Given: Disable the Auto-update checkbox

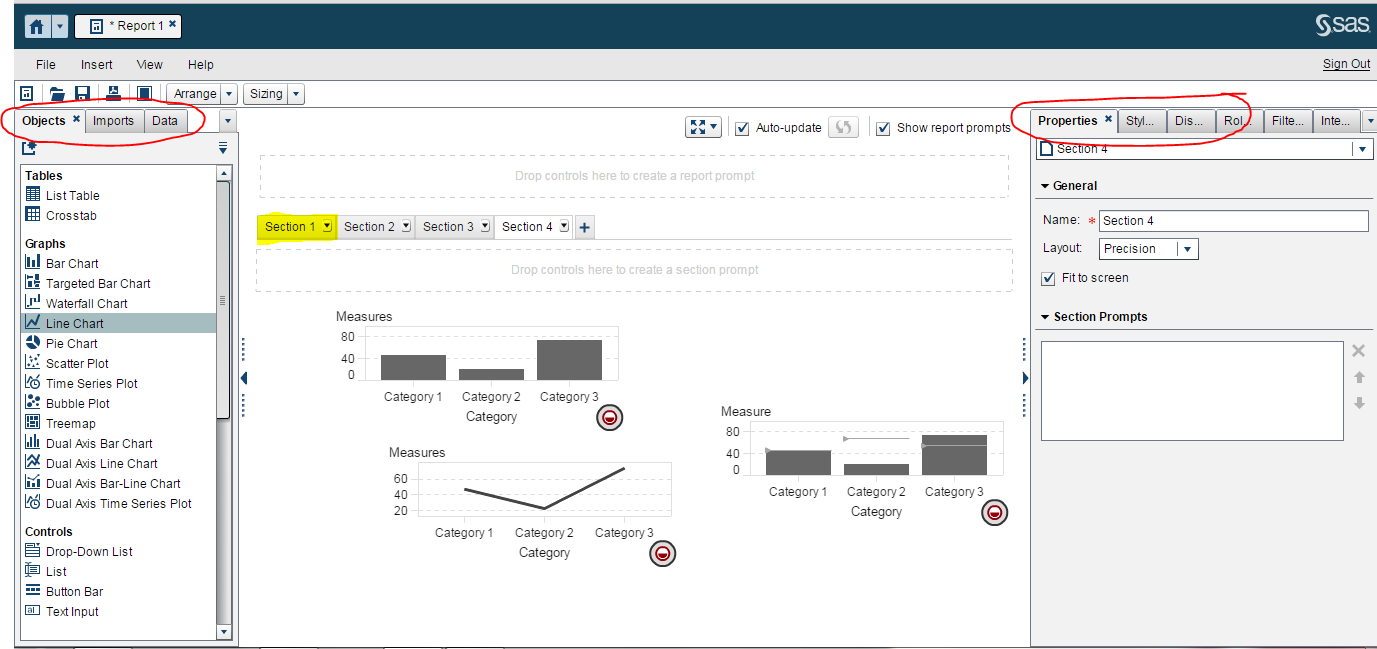Looking at the screenshot, I should (x=742, y=127).
